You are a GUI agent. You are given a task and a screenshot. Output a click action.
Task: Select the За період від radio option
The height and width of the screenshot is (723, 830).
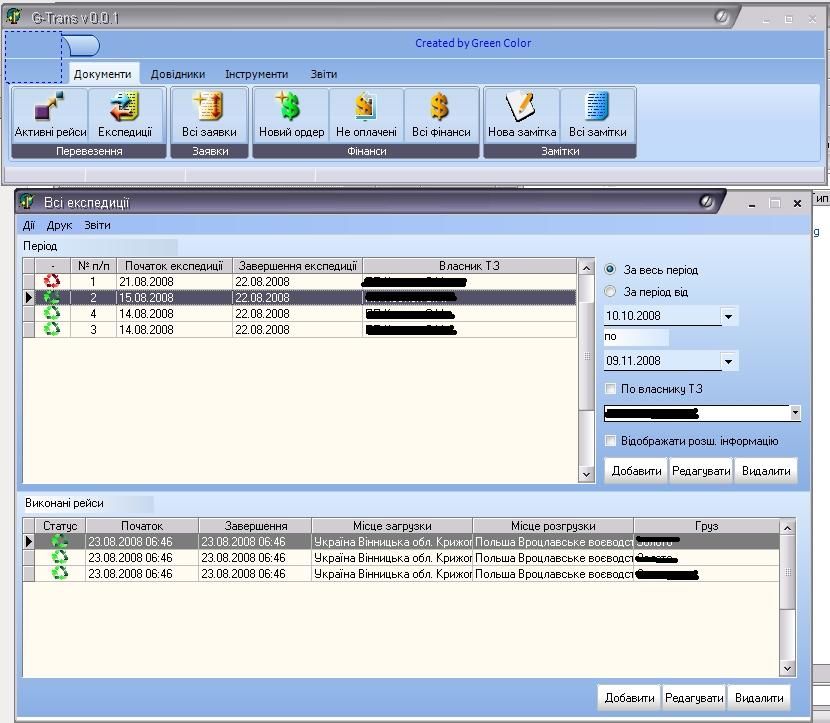(610, 292)
